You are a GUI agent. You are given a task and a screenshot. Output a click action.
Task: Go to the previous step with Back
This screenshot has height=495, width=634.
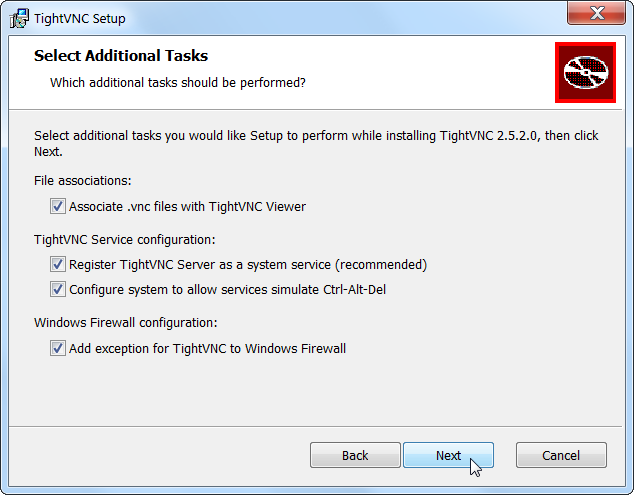355,455
